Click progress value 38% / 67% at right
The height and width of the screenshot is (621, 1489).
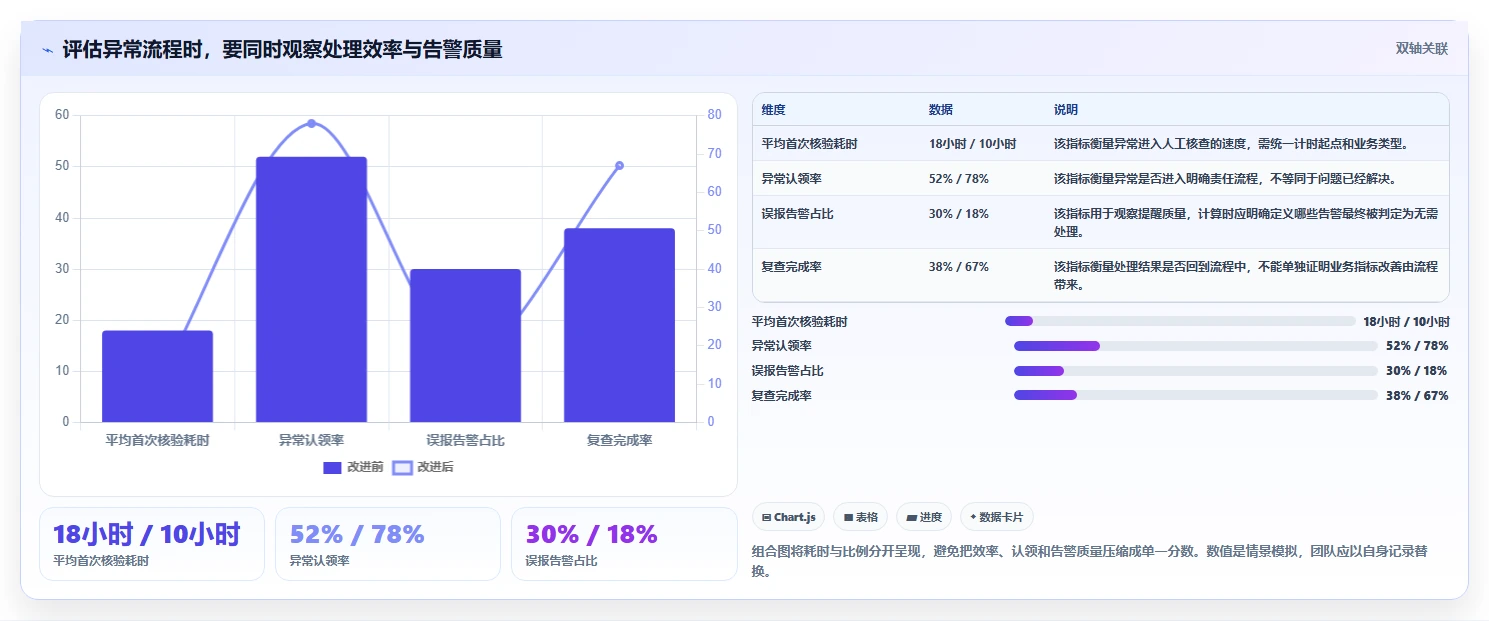coord(1417,395)
